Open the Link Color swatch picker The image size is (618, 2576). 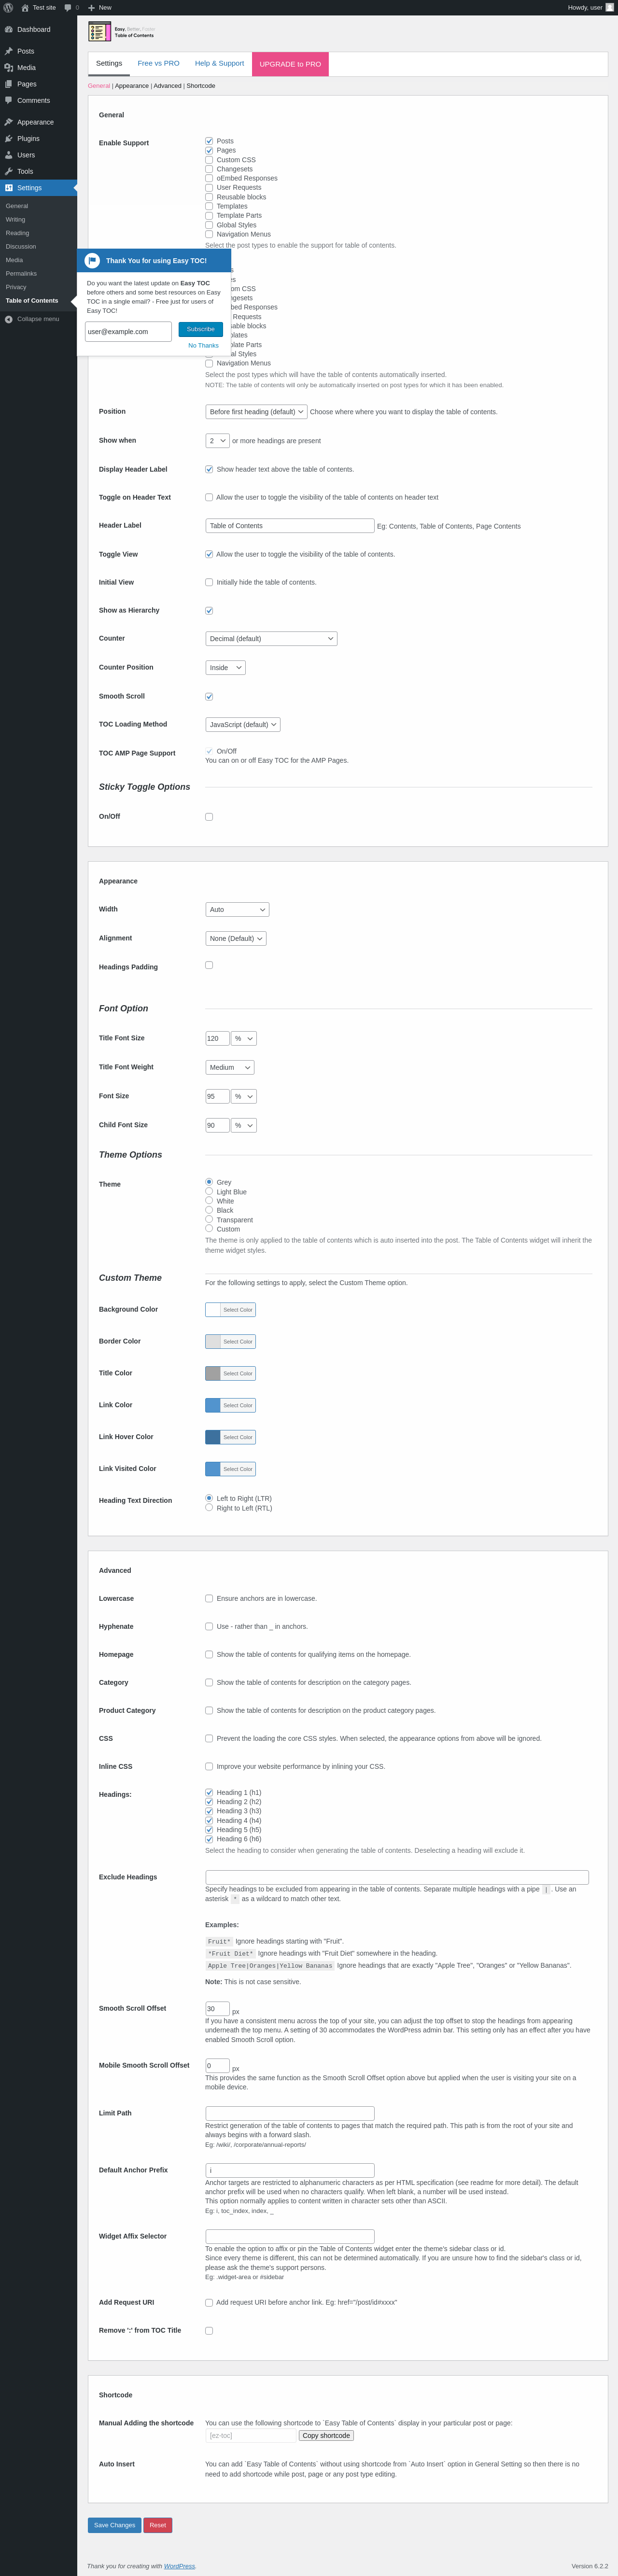[230, 1405]
